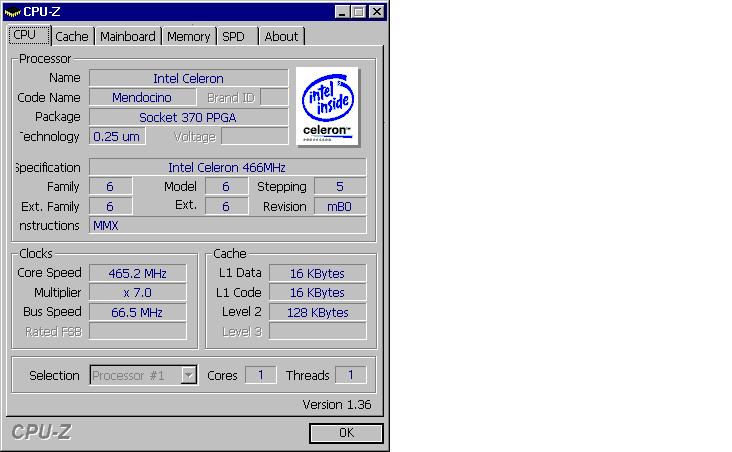Click the Package value Socket 370 PPGA
The width and height of the screenshot is (732, 452).
tap(189, 117)
